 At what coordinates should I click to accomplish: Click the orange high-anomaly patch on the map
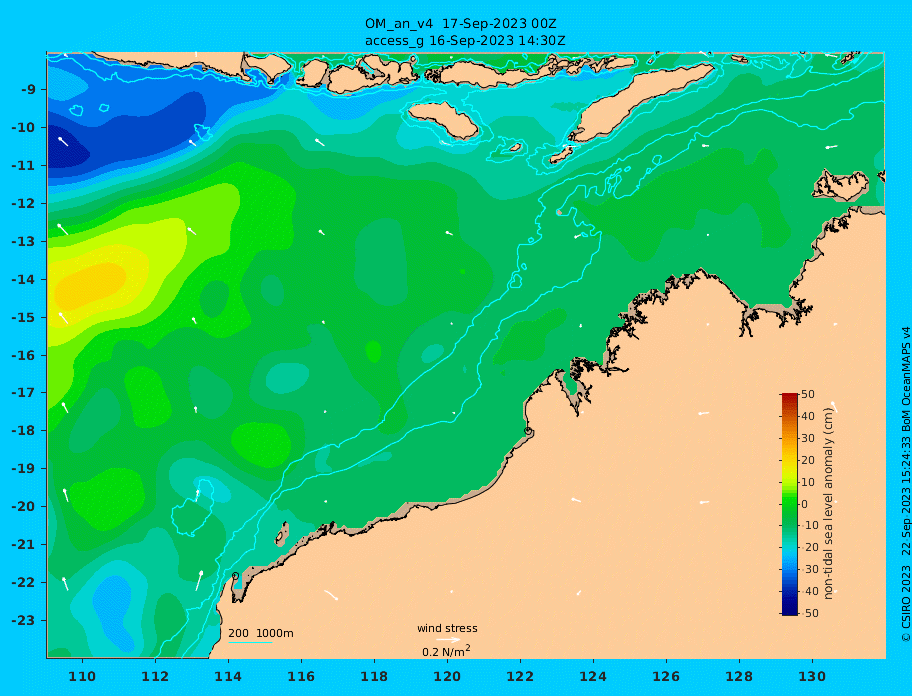coord(90,285)
